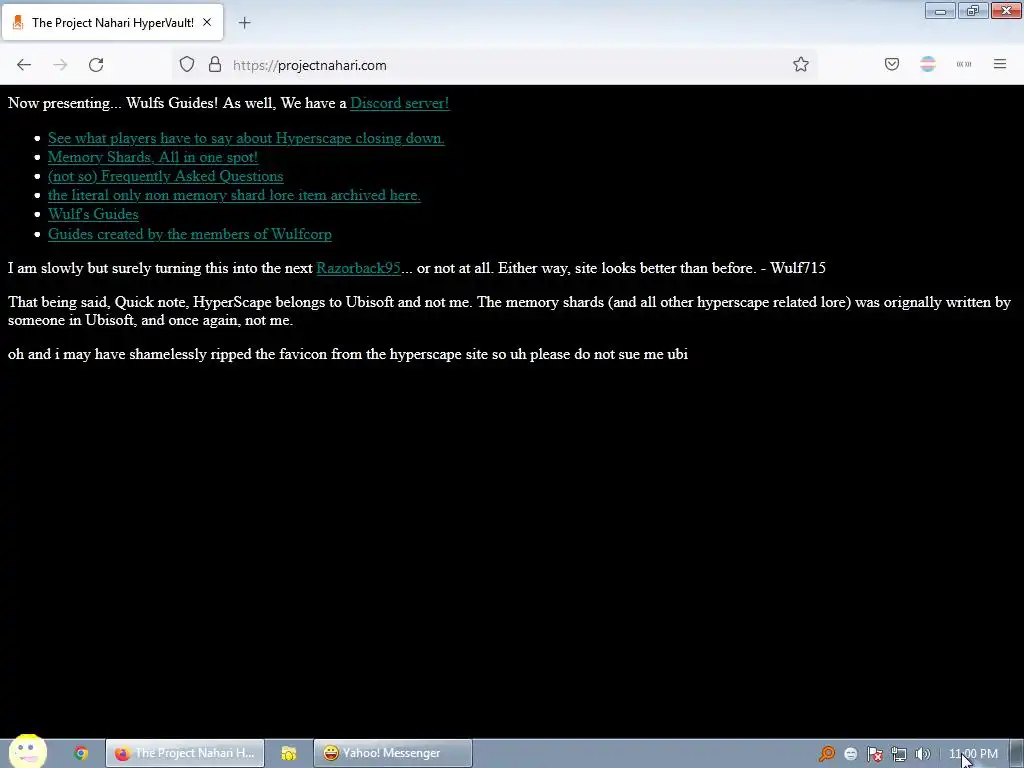The width and height of the screenshot is (1024, 768).
Task: Open the network tray icon
Action: 899,754
